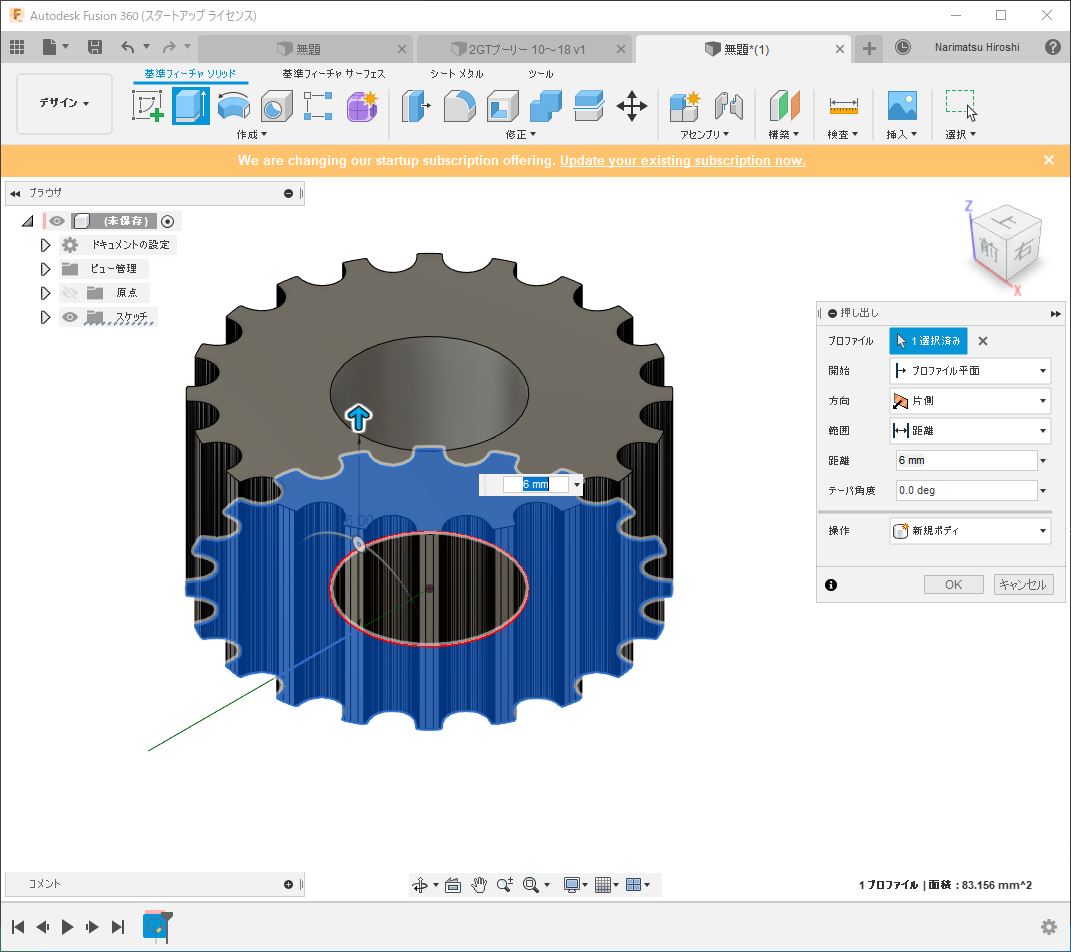
Task: Open the 操作 operation dropdown
Action: pos(969,530)
